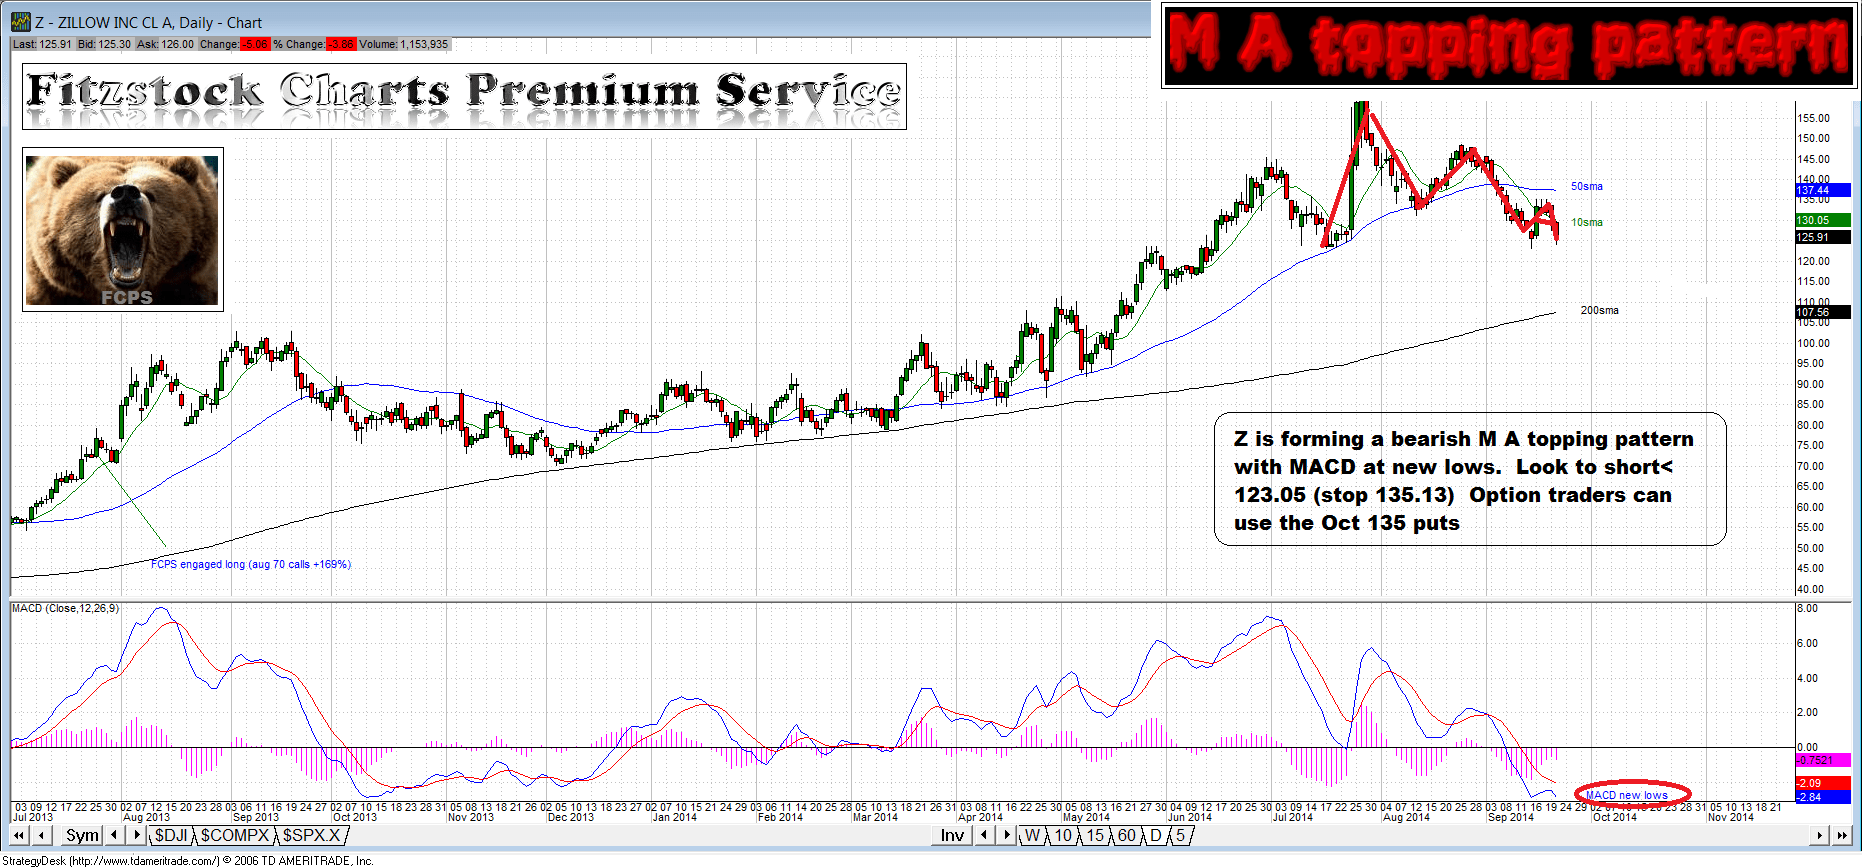This screenshot has width=1862, height=867.
Task: Click the MACD (Close,12,26,9) study label
Action: coord(65,608)
